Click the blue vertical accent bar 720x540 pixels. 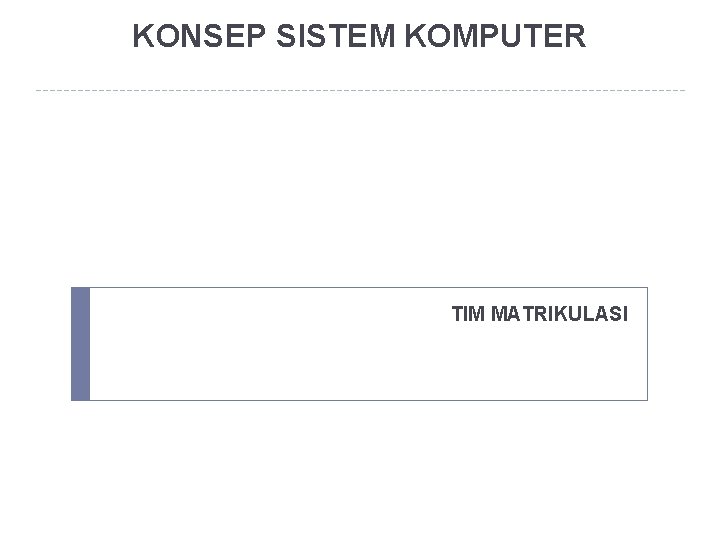tap(80, 344)
